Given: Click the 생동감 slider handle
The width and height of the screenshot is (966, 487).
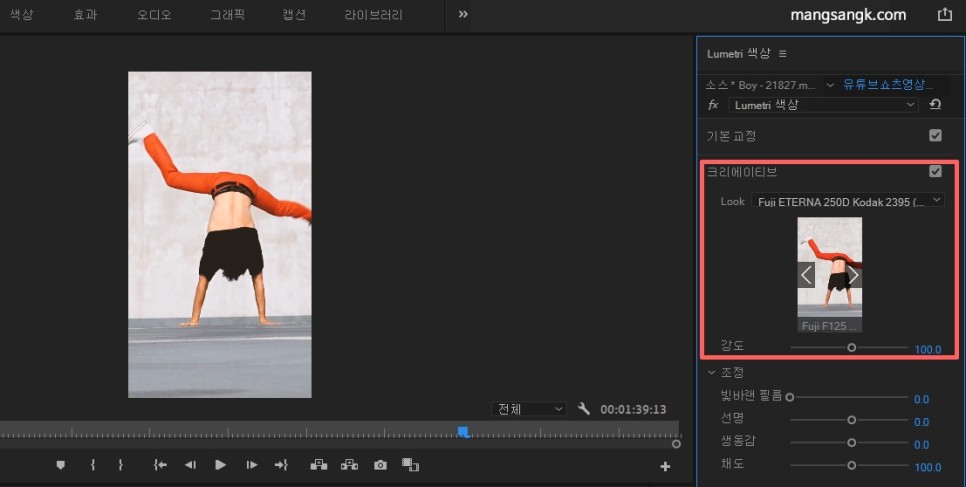Looking at the screenshot, I should [851, 443].
